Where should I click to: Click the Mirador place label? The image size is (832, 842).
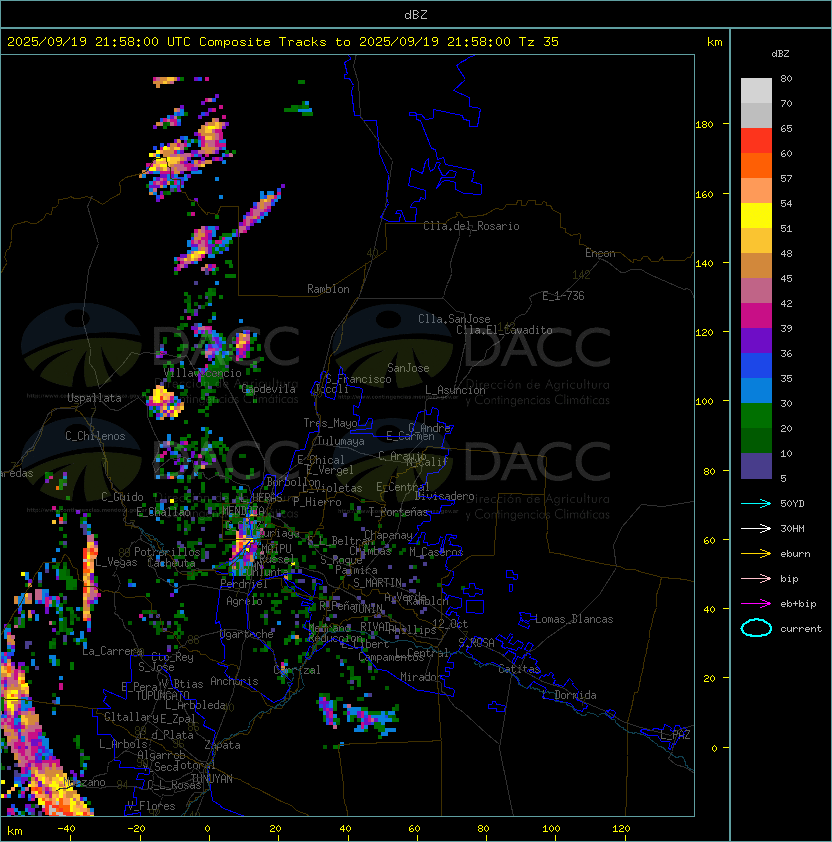(421, 677)
